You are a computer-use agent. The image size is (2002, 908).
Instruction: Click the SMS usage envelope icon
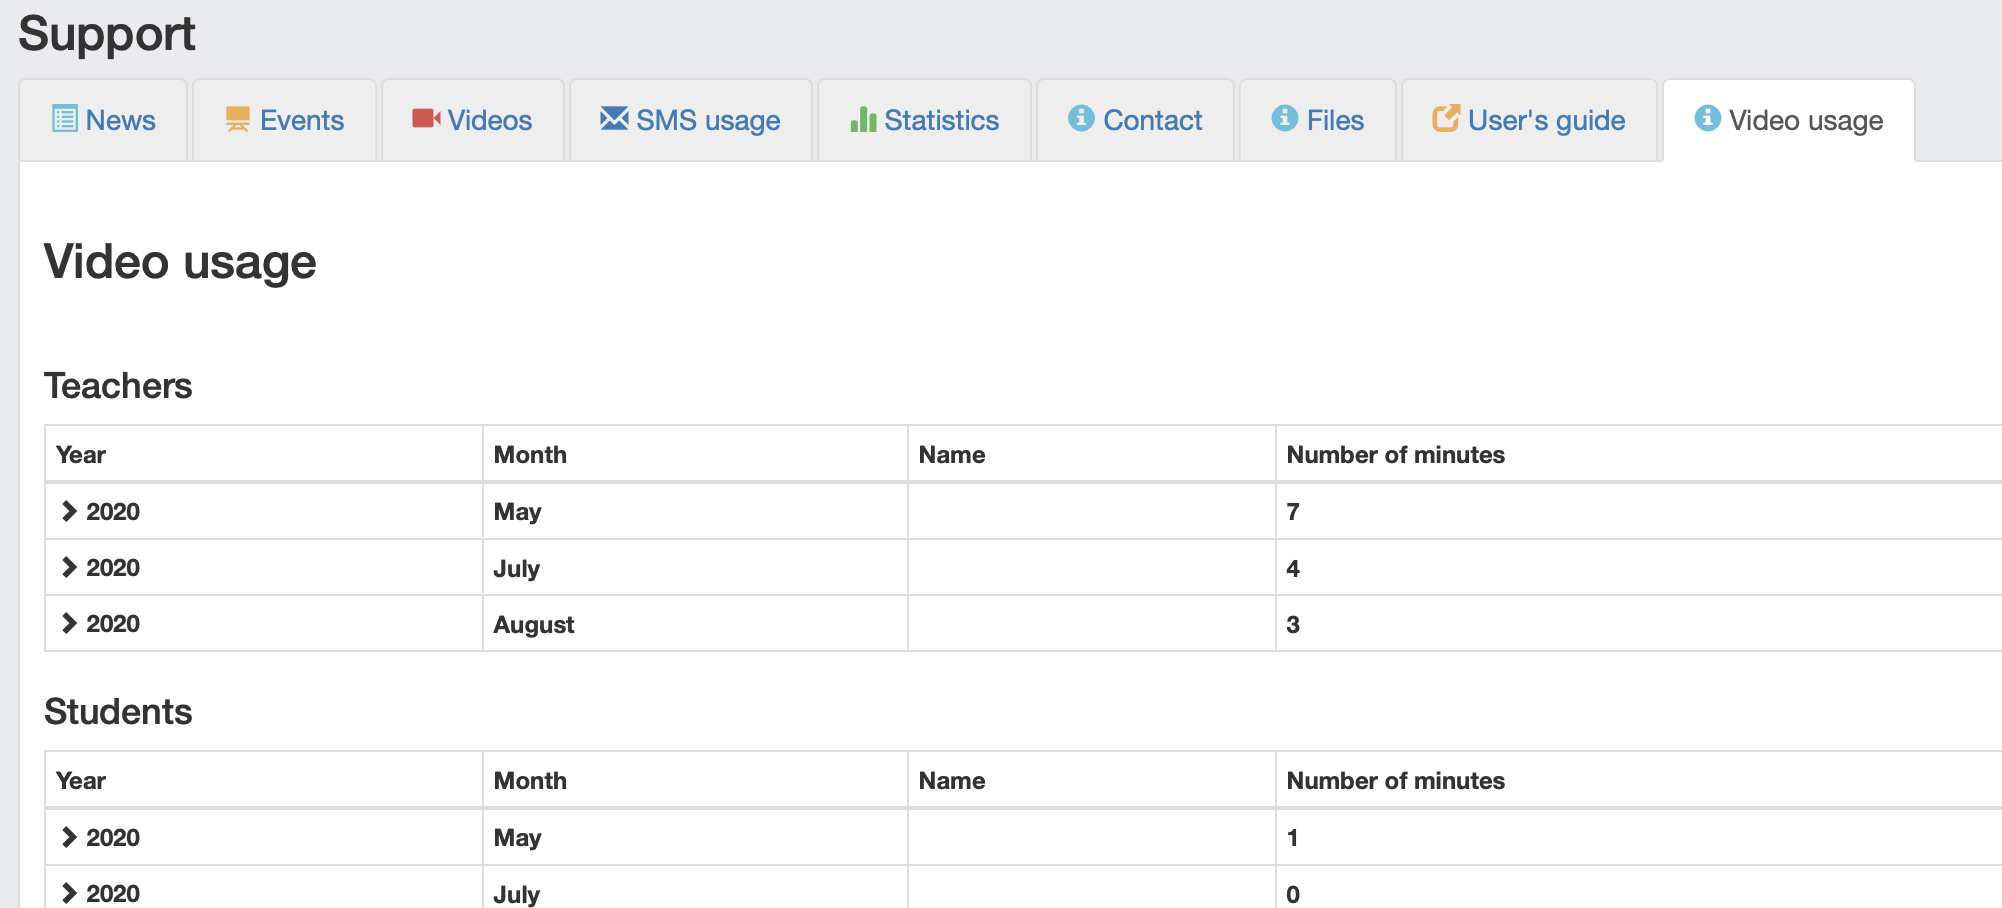point(614,118)
